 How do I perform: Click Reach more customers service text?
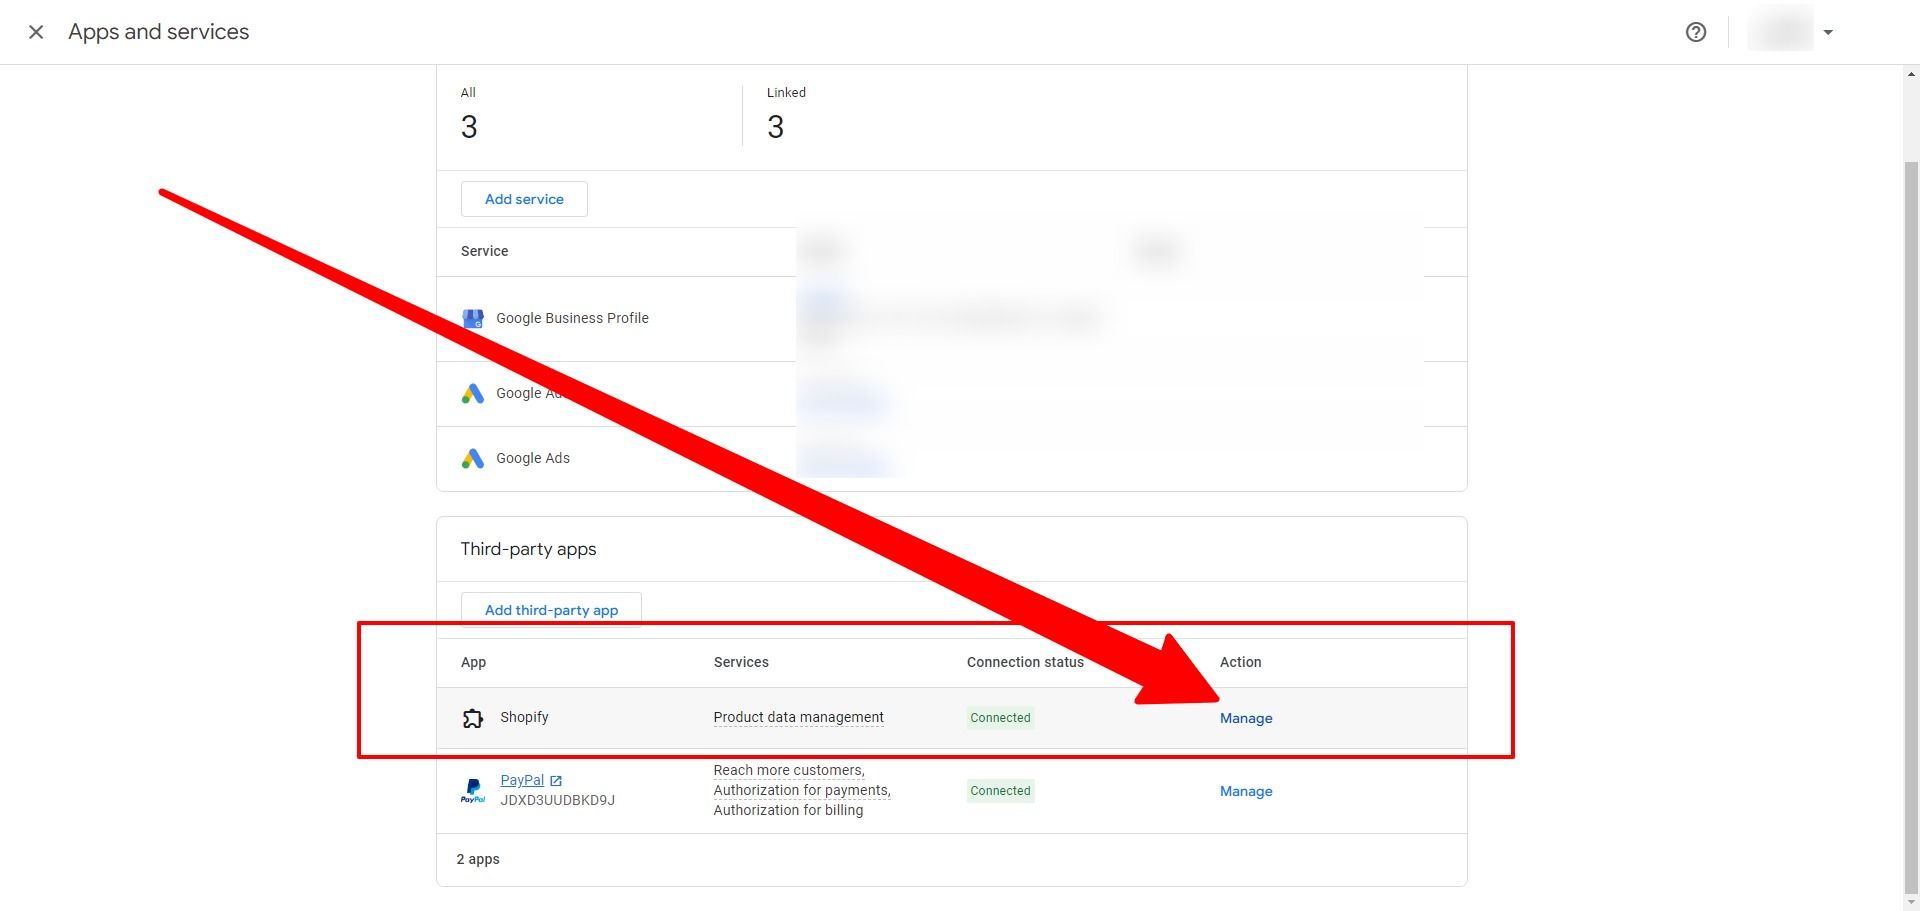click(x=789, y=770)
